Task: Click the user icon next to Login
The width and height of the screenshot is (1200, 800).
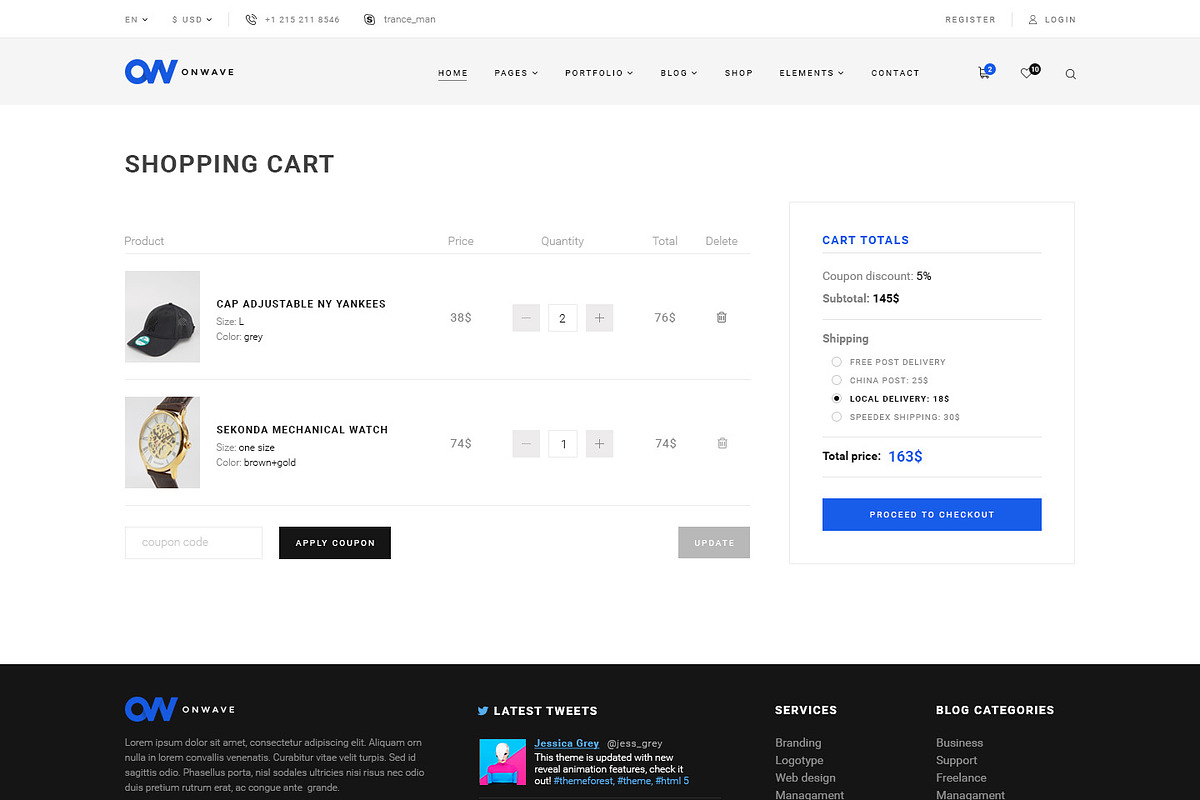Action: (1033, 19)
